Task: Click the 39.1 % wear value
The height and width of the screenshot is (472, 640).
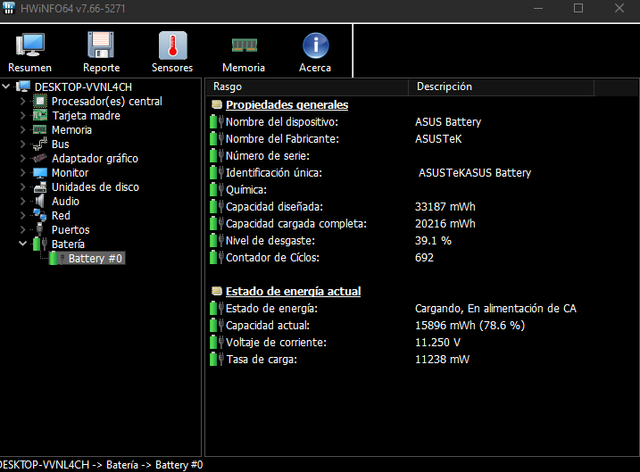Action: [x=433, y=240]
